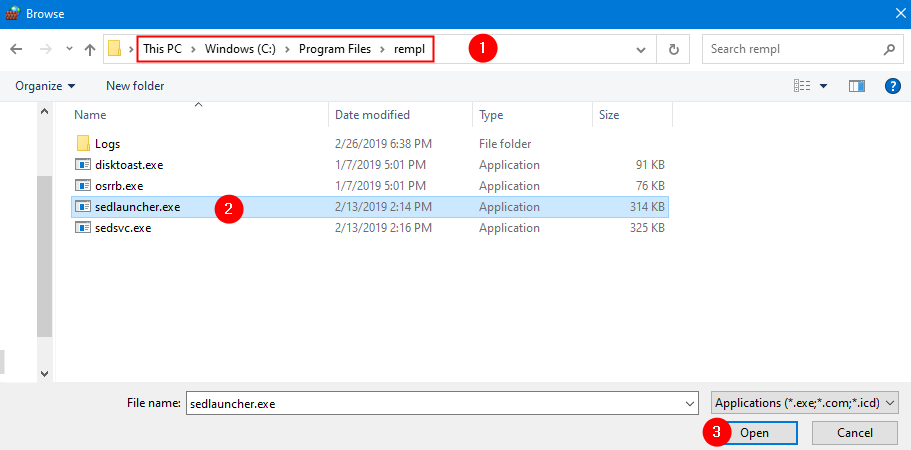The width and height of the screenshot is (911, 450).
Task: Click inside the Search rempl field
Action: (x=790, y=49)
